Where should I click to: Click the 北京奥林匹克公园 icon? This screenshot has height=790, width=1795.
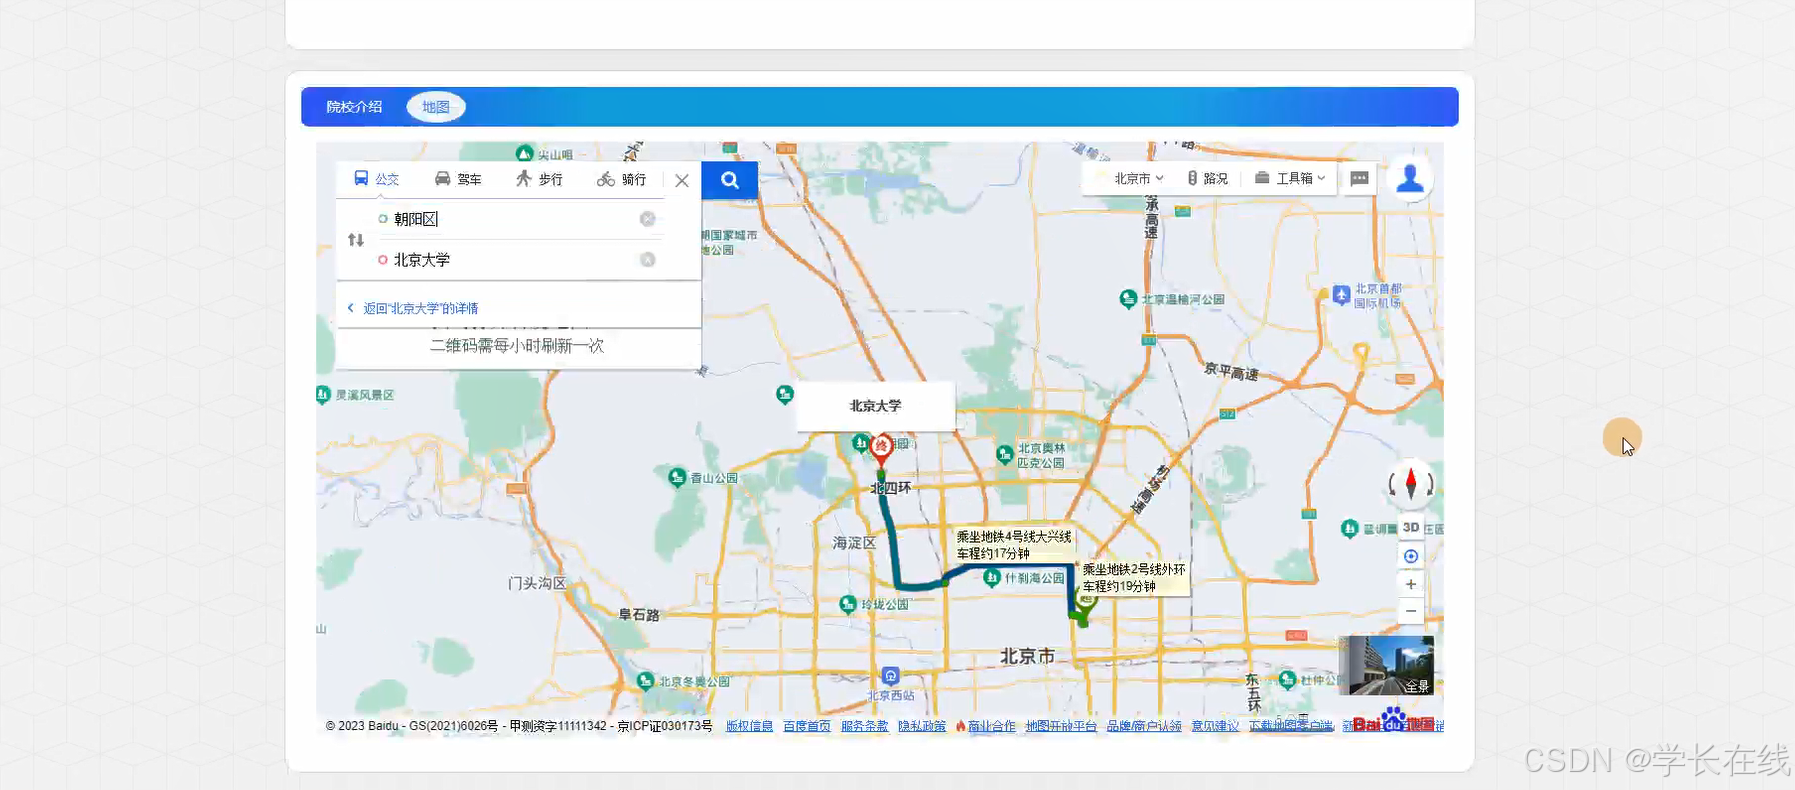coord(1005,455)
